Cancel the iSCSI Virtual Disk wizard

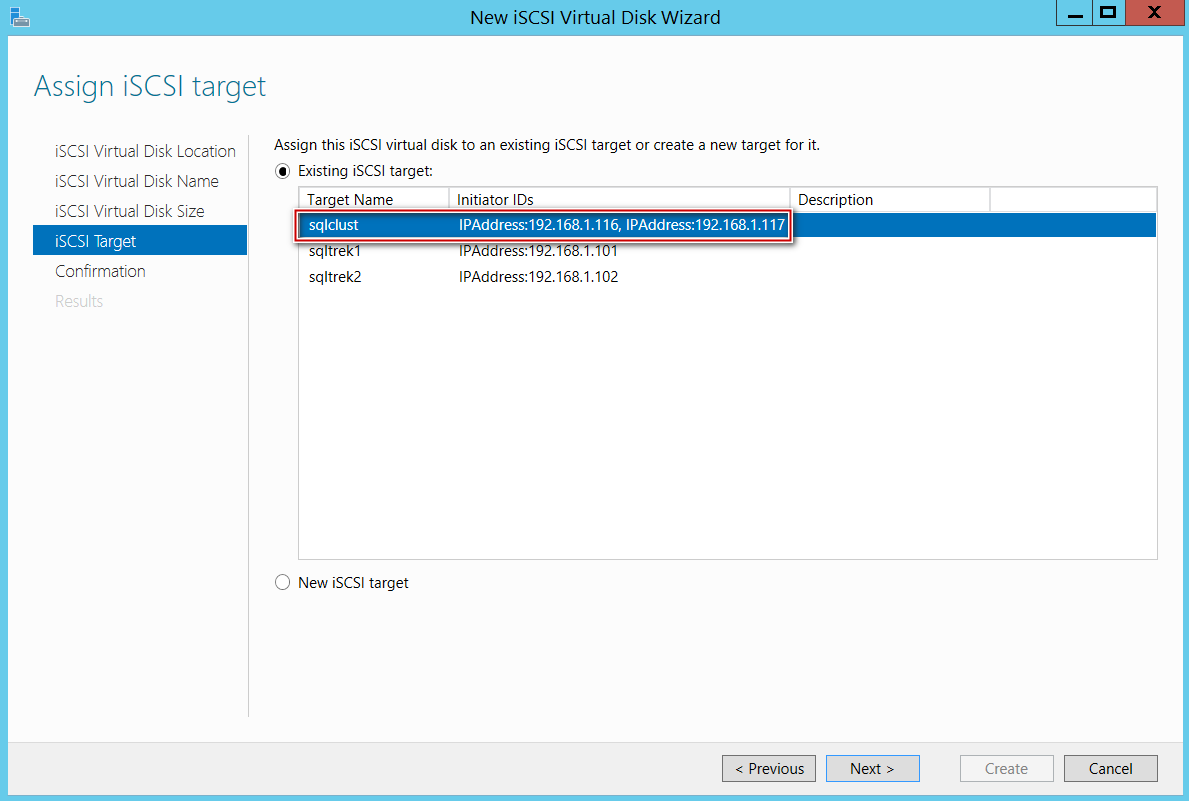click(1110, 769)
